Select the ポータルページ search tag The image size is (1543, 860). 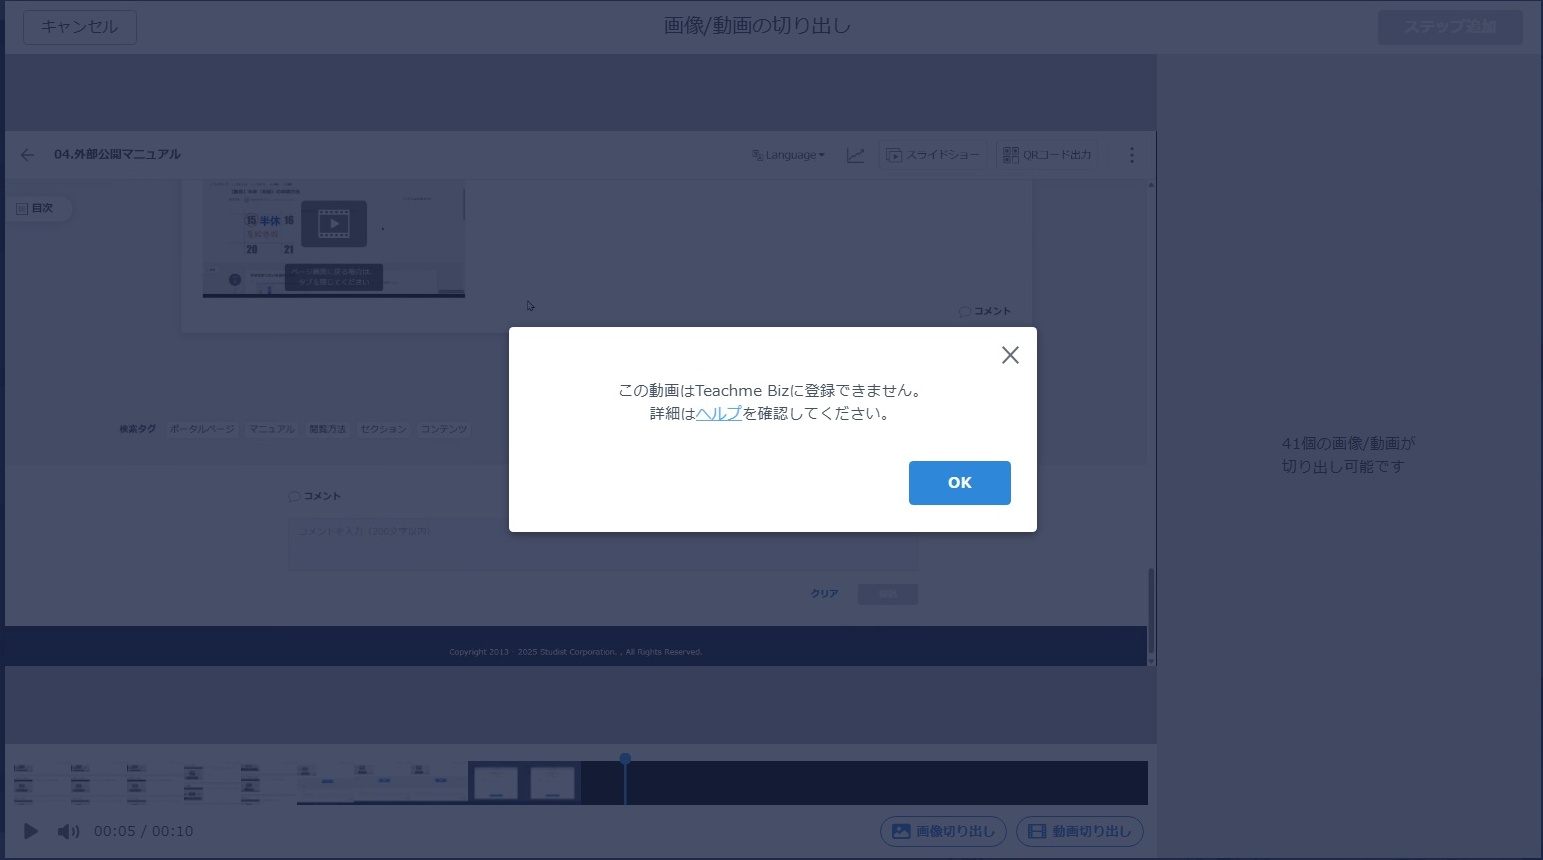pyautogui.click(x=203, y=429)
